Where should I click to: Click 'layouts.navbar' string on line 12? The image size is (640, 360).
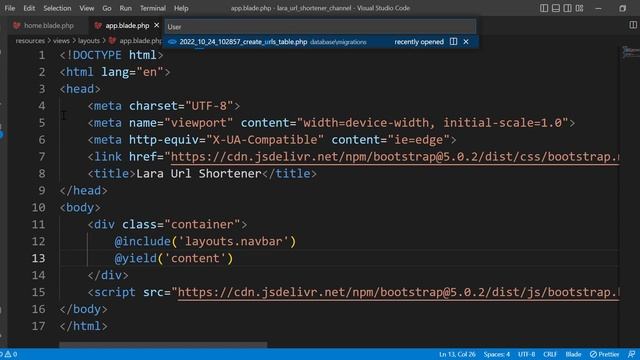point(233,241)
